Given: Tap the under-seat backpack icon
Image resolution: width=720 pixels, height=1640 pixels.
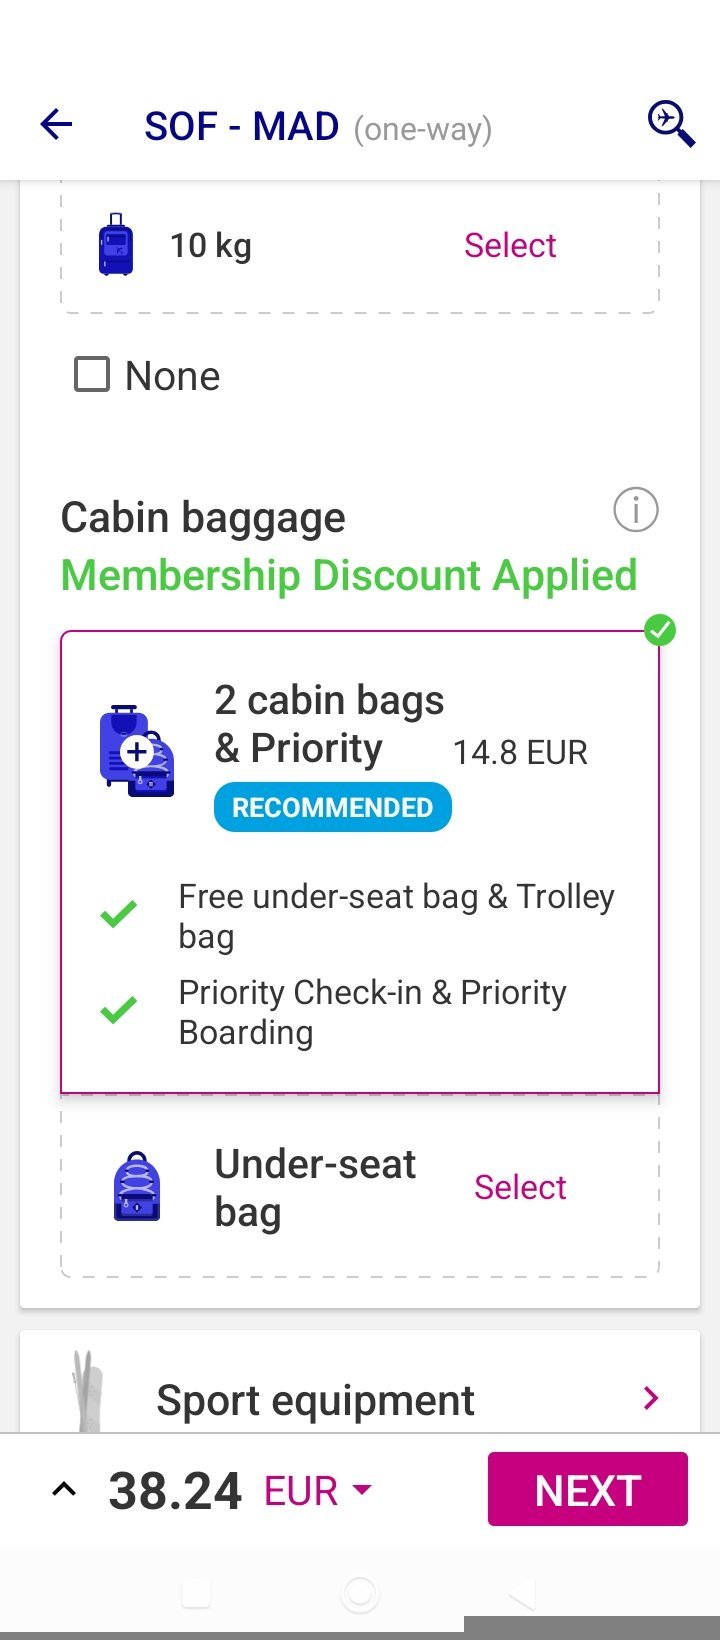Looking at the screenshot, I should [138, 1188].
